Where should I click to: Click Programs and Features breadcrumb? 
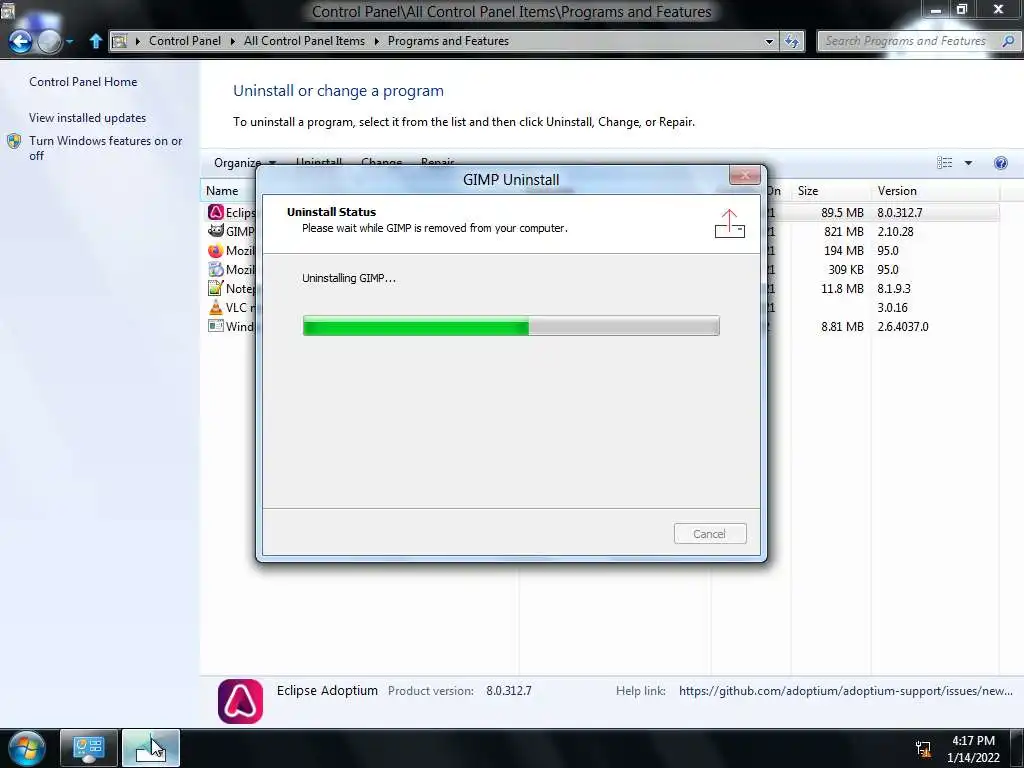pyautogui.click(x=448, y=40)
